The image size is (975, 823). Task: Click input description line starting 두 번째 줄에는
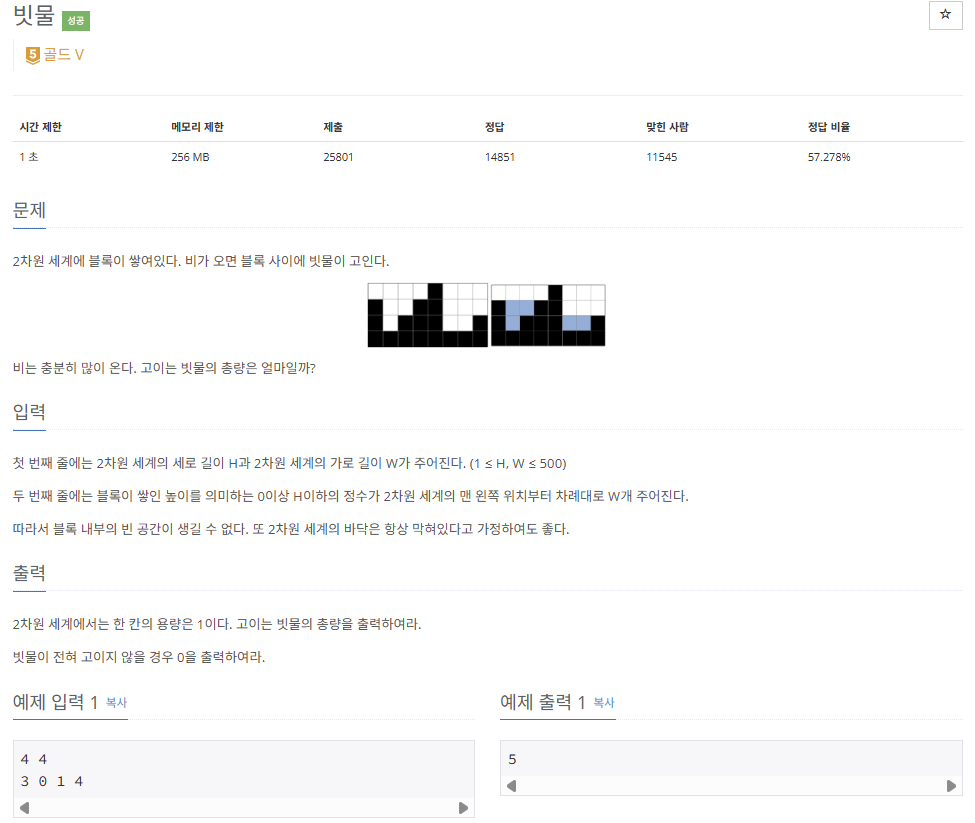(351, 496)
